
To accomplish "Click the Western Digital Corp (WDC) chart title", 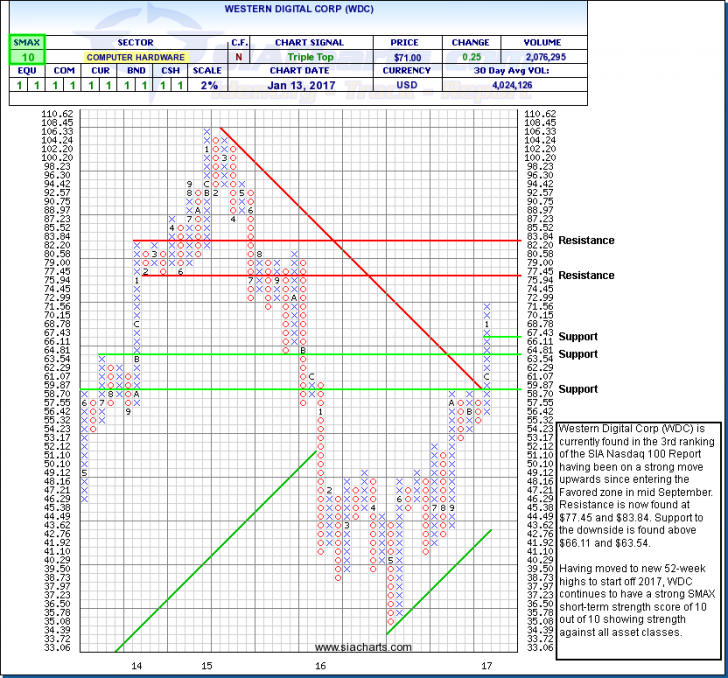I will tap(364, 18).
